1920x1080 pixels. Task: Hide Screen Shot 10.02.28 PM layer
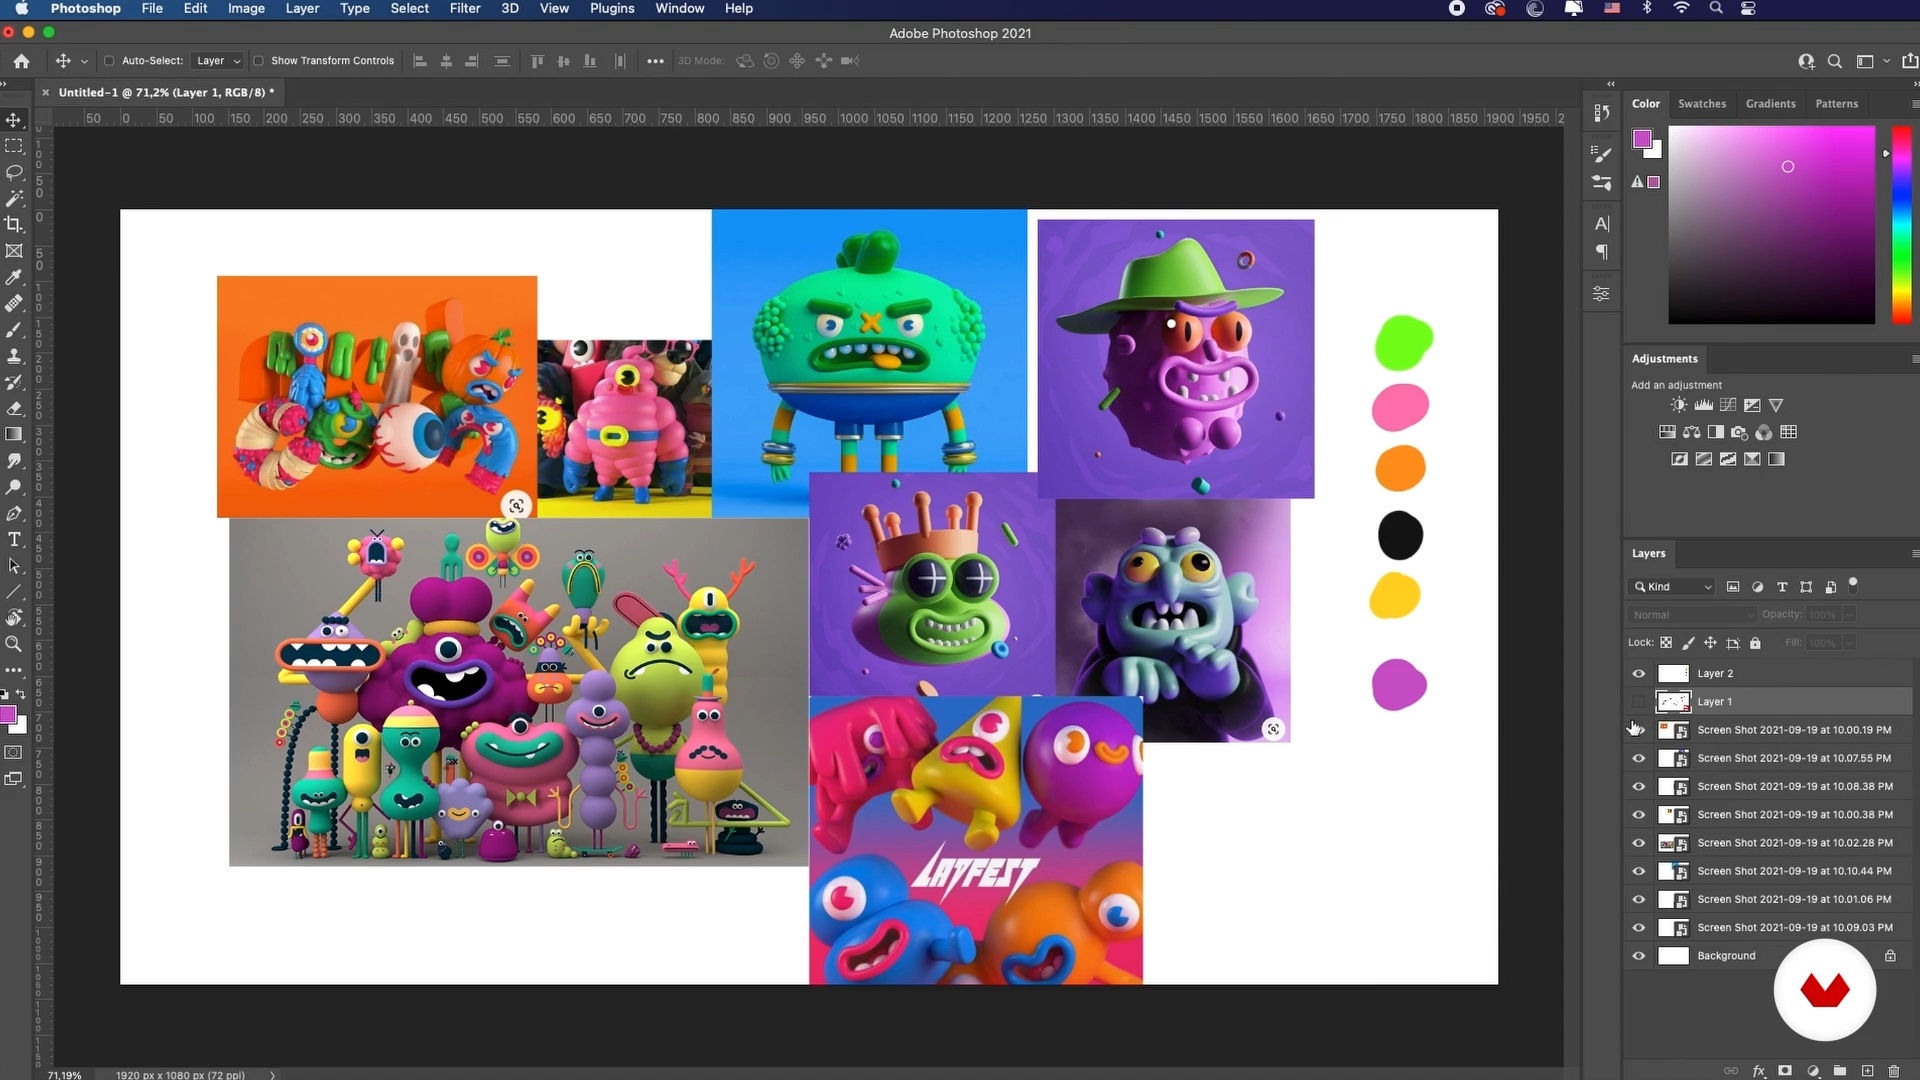click(1638, 843)
